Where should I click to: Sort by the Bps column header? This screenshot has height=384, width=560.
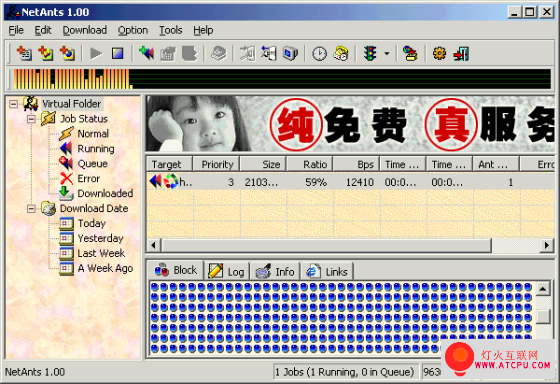click(x=356, y=164)
